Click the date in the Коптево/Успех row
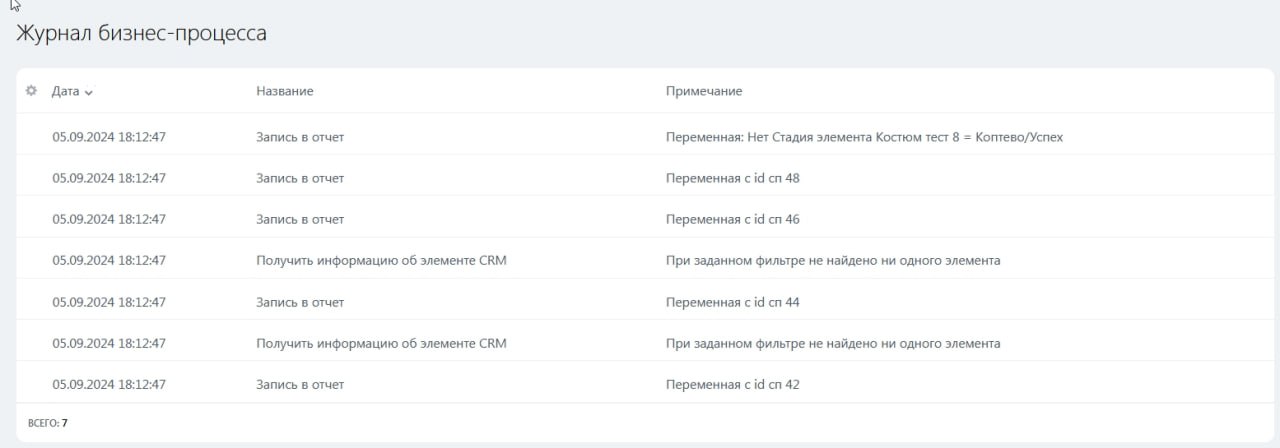 coord(109,137)
